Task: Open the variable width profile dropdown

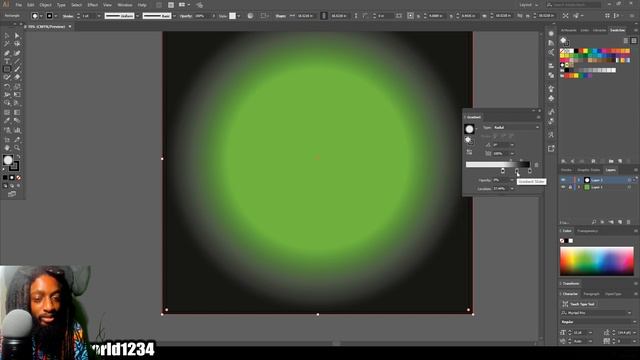Action: pos(138,16)
